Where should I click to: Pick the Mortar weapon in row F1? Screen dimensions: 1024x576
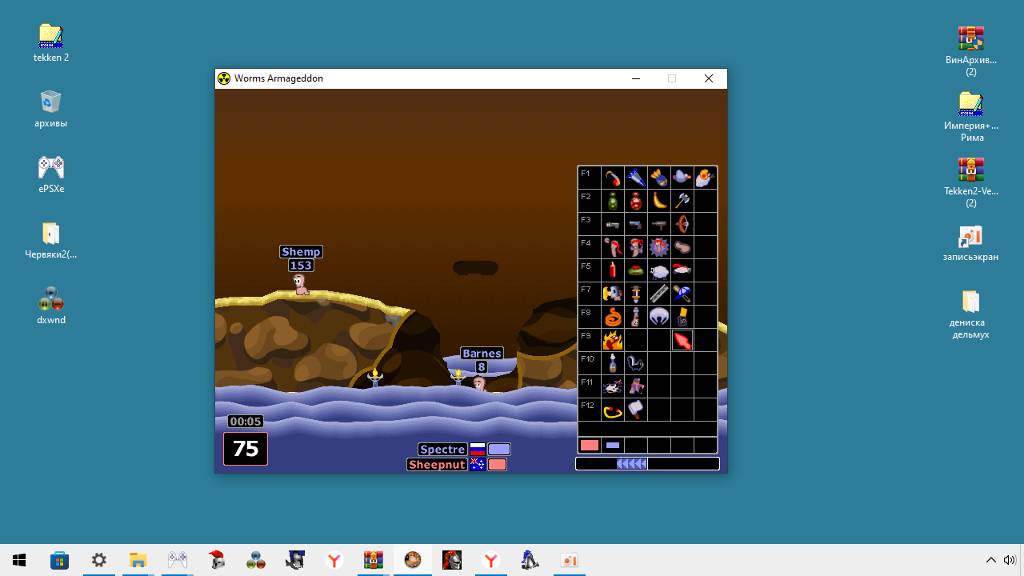[659, 178]
